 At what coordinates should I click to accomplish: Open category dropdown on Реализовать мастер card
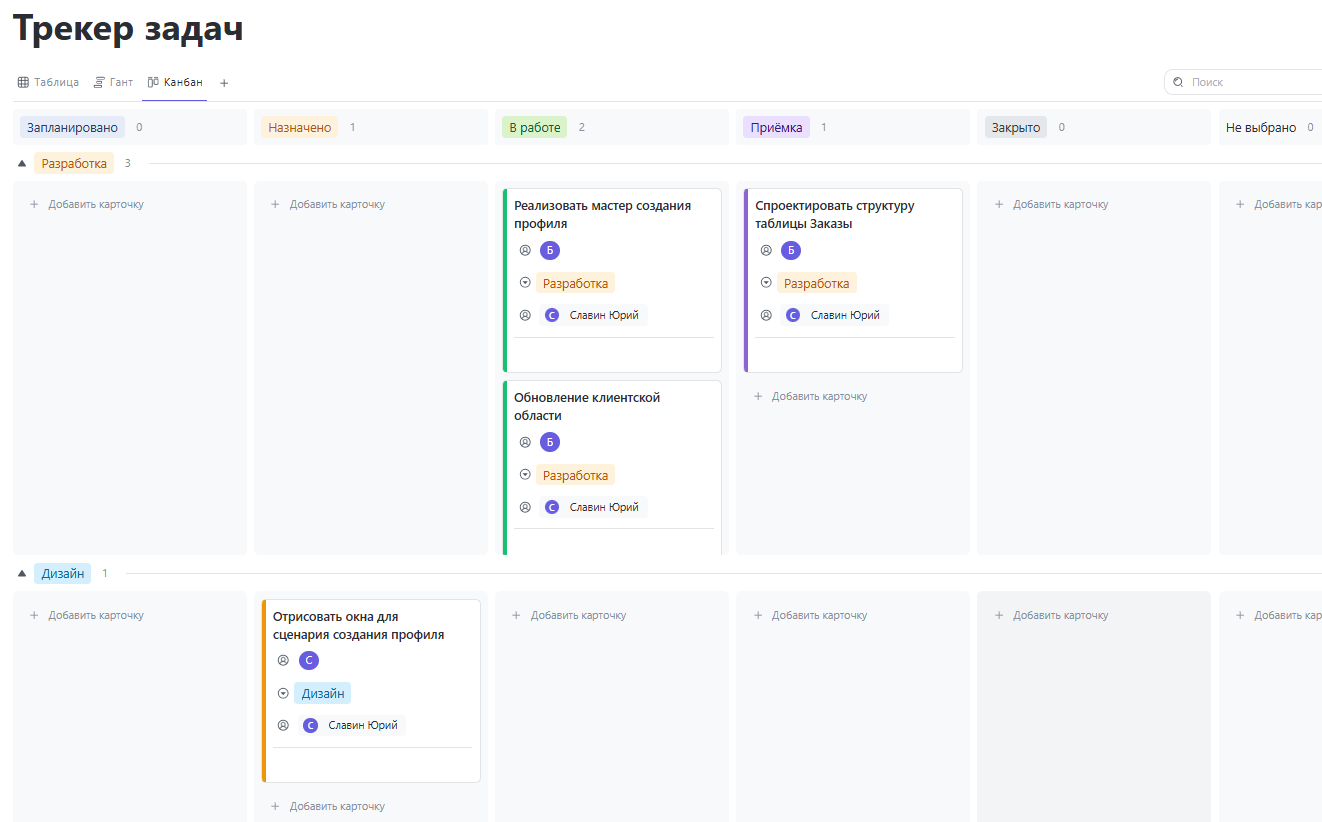pyautogui.click(x=525, y=283)
